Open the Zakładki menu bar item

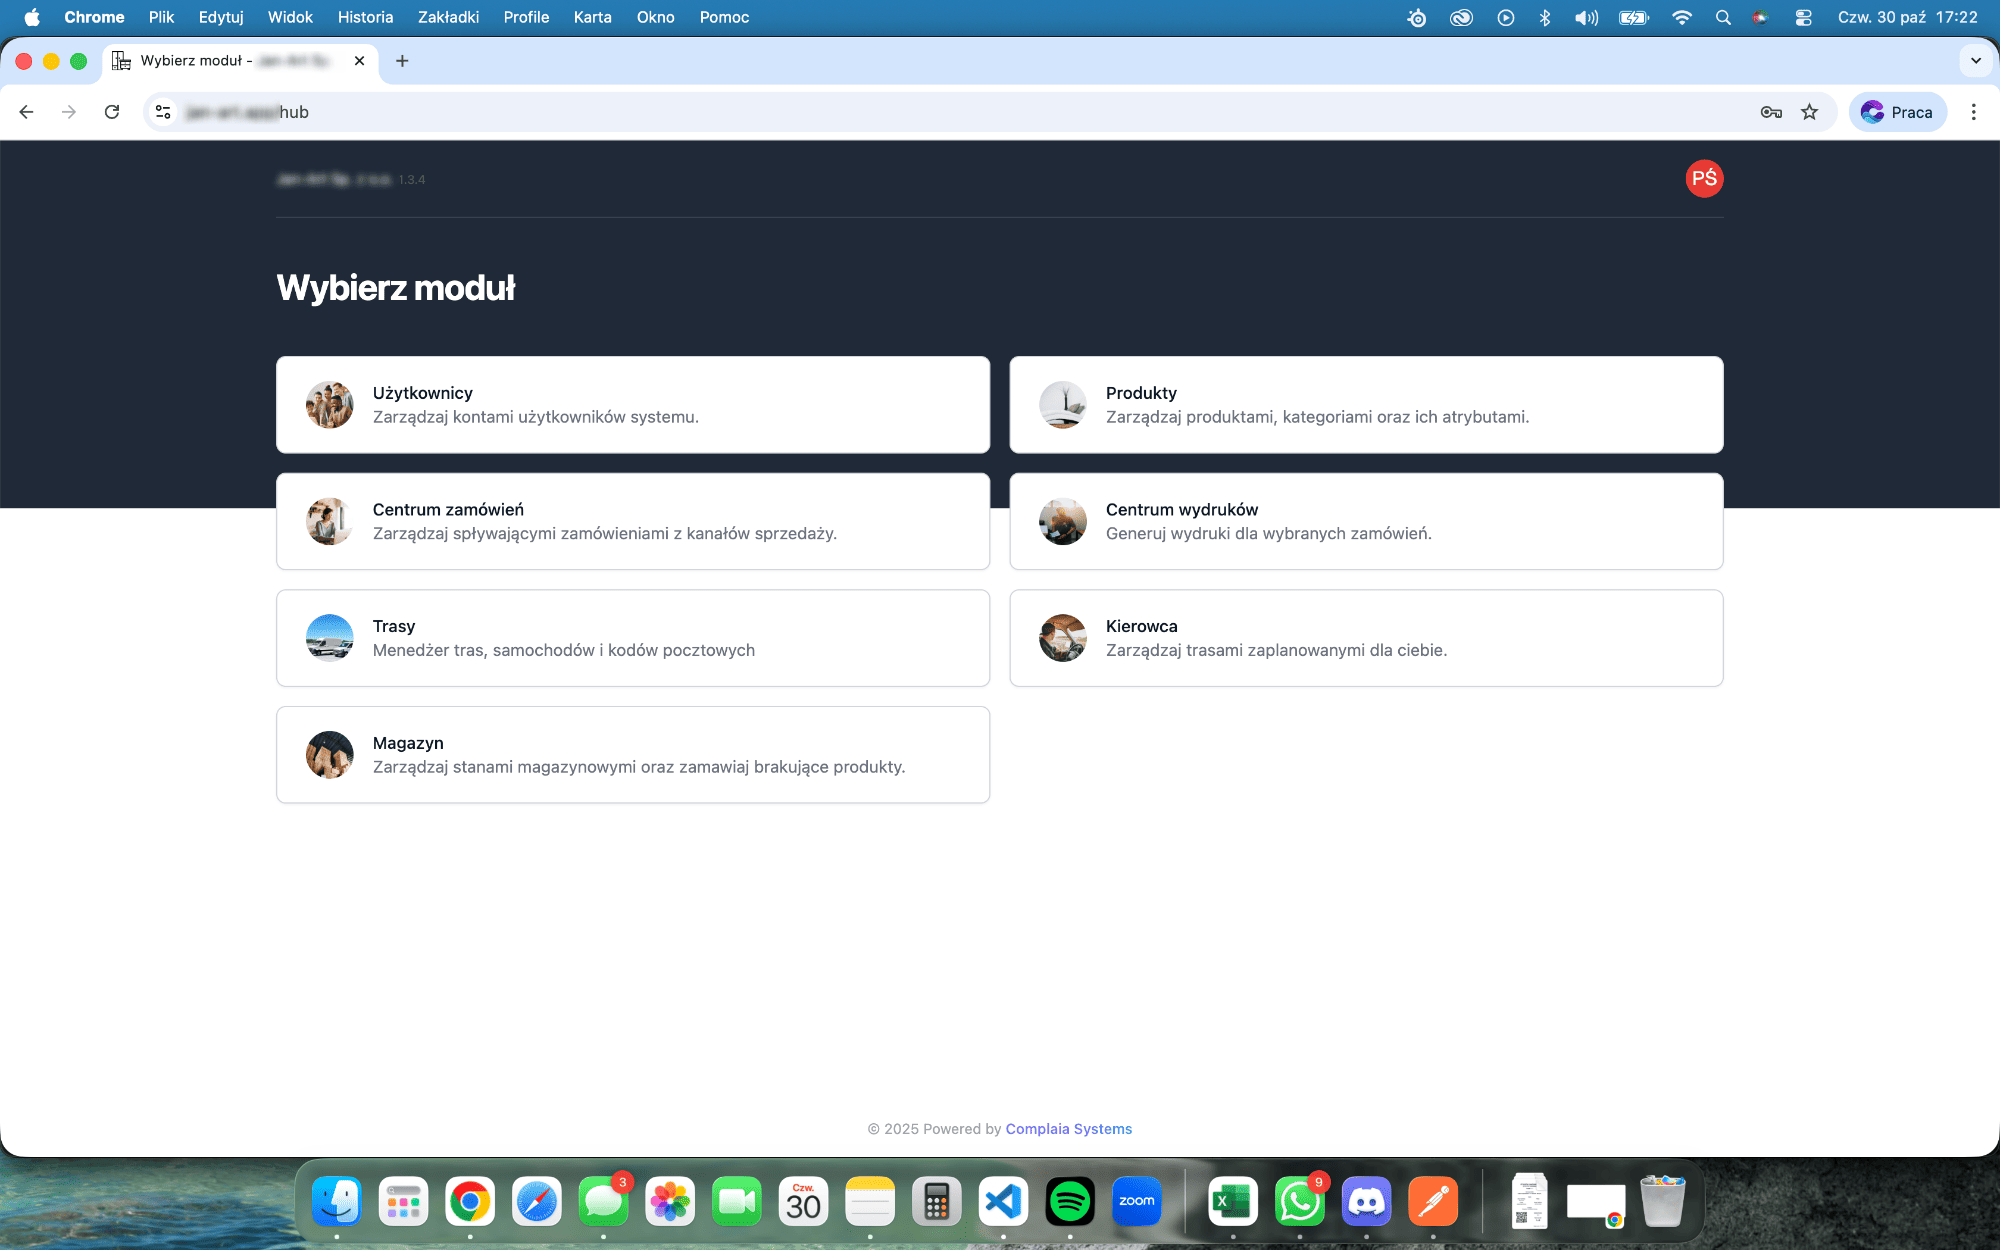click(448, 17)
